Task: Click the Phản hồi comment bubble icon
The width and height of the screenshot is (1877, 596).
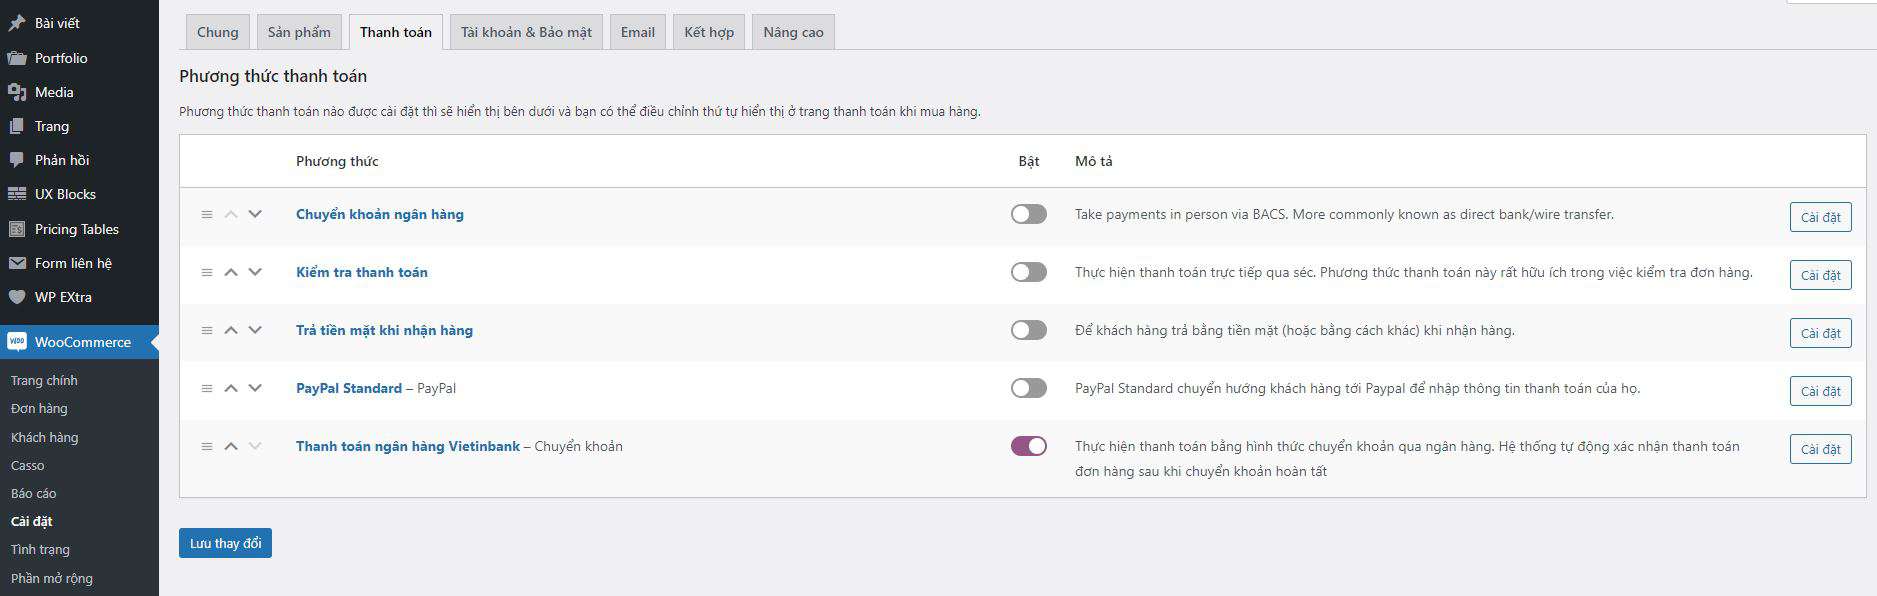Action: click(17, 160)
